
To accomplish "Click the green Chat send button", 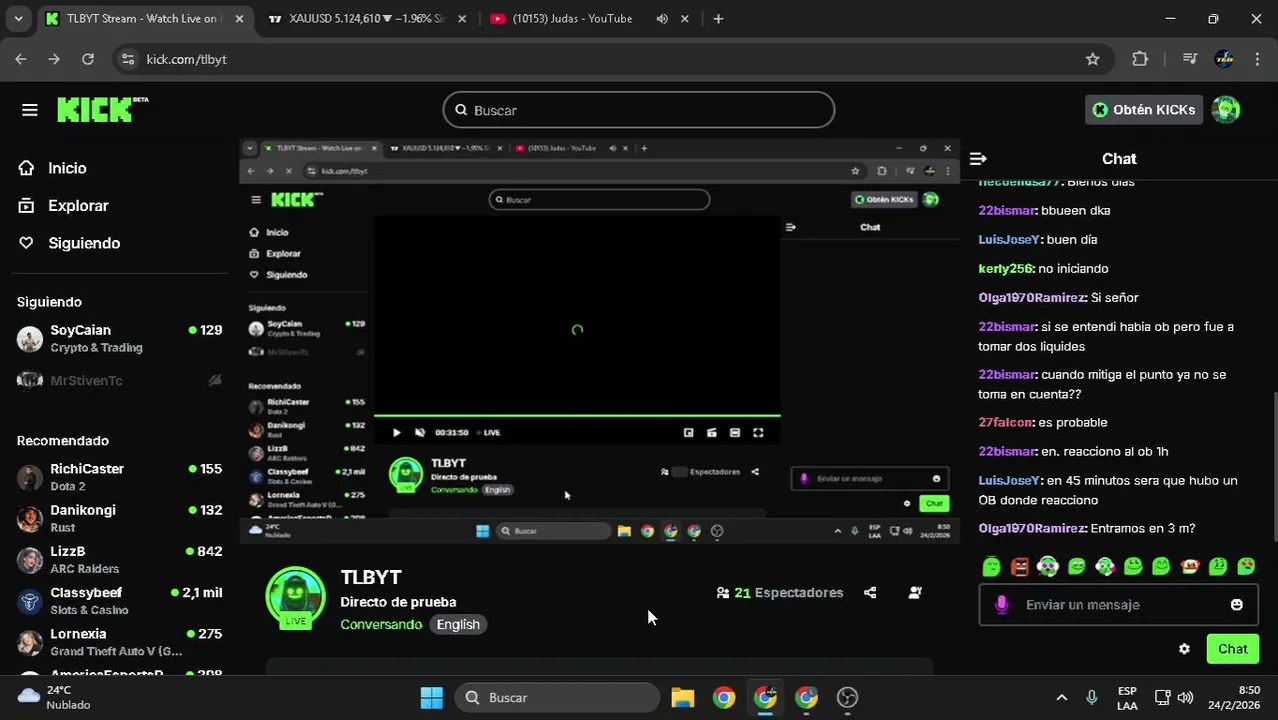I will 1232,649.
